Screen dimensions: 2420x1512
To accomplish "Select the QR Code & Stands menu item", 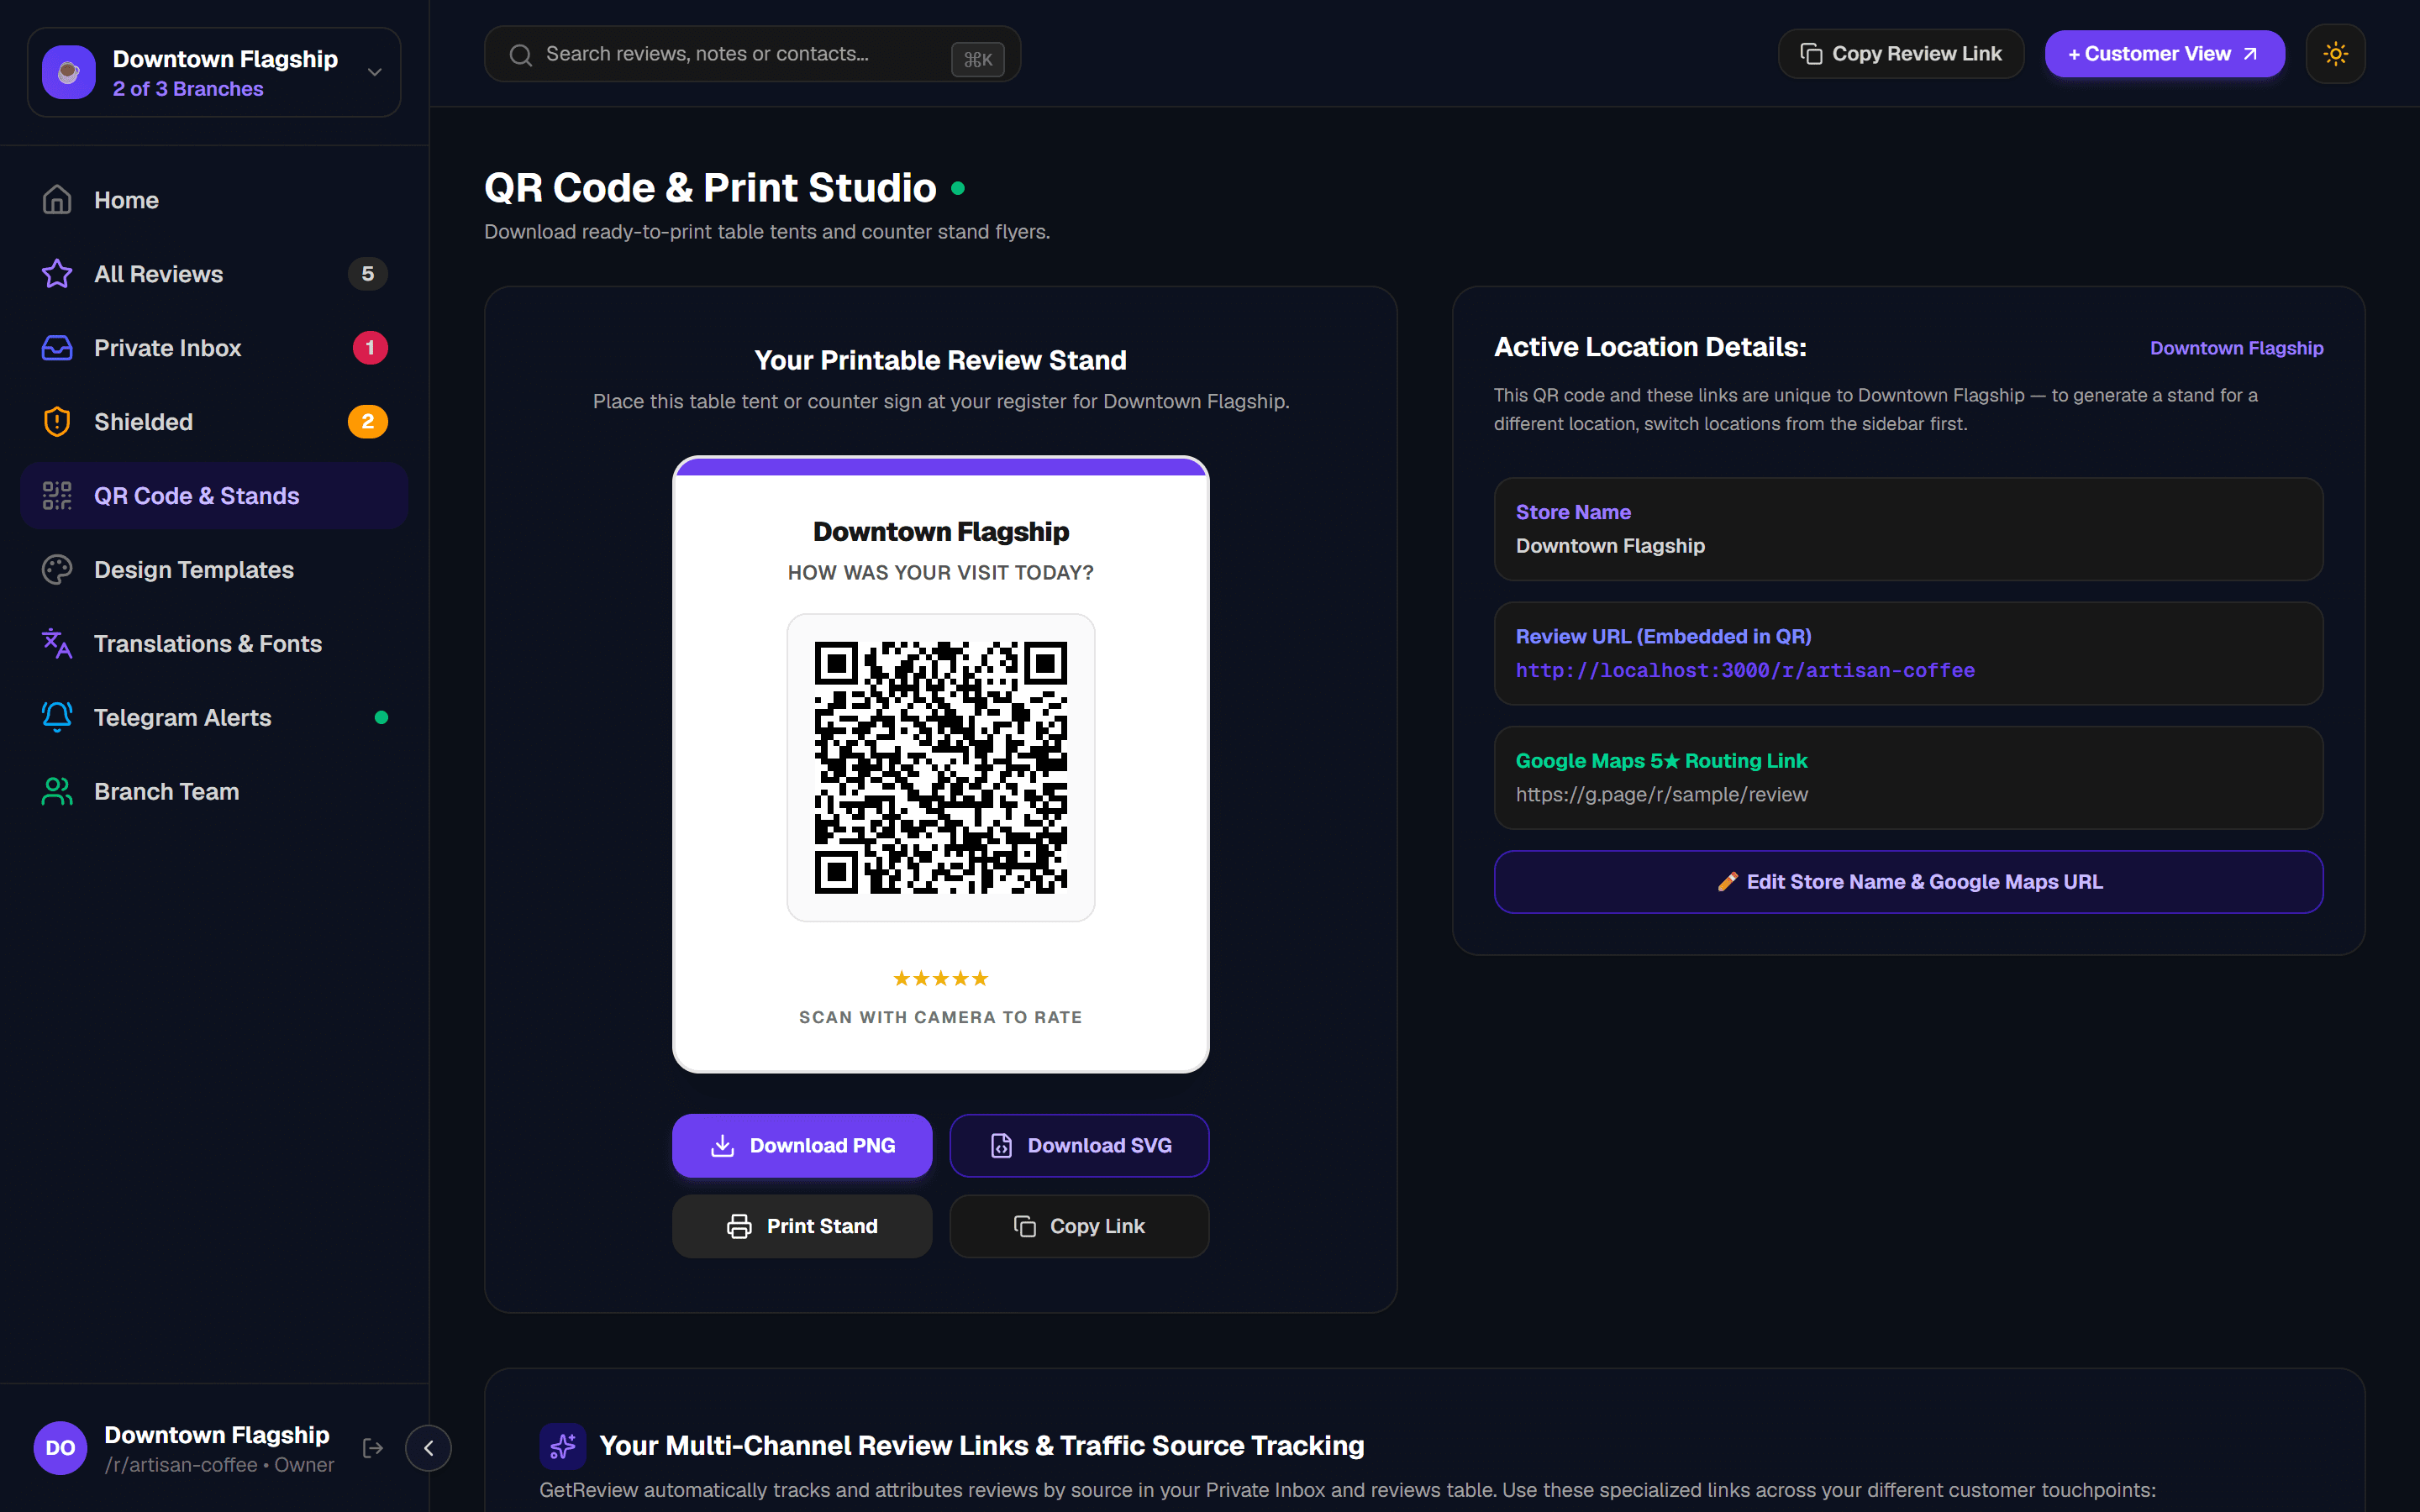I will [214, 496].
